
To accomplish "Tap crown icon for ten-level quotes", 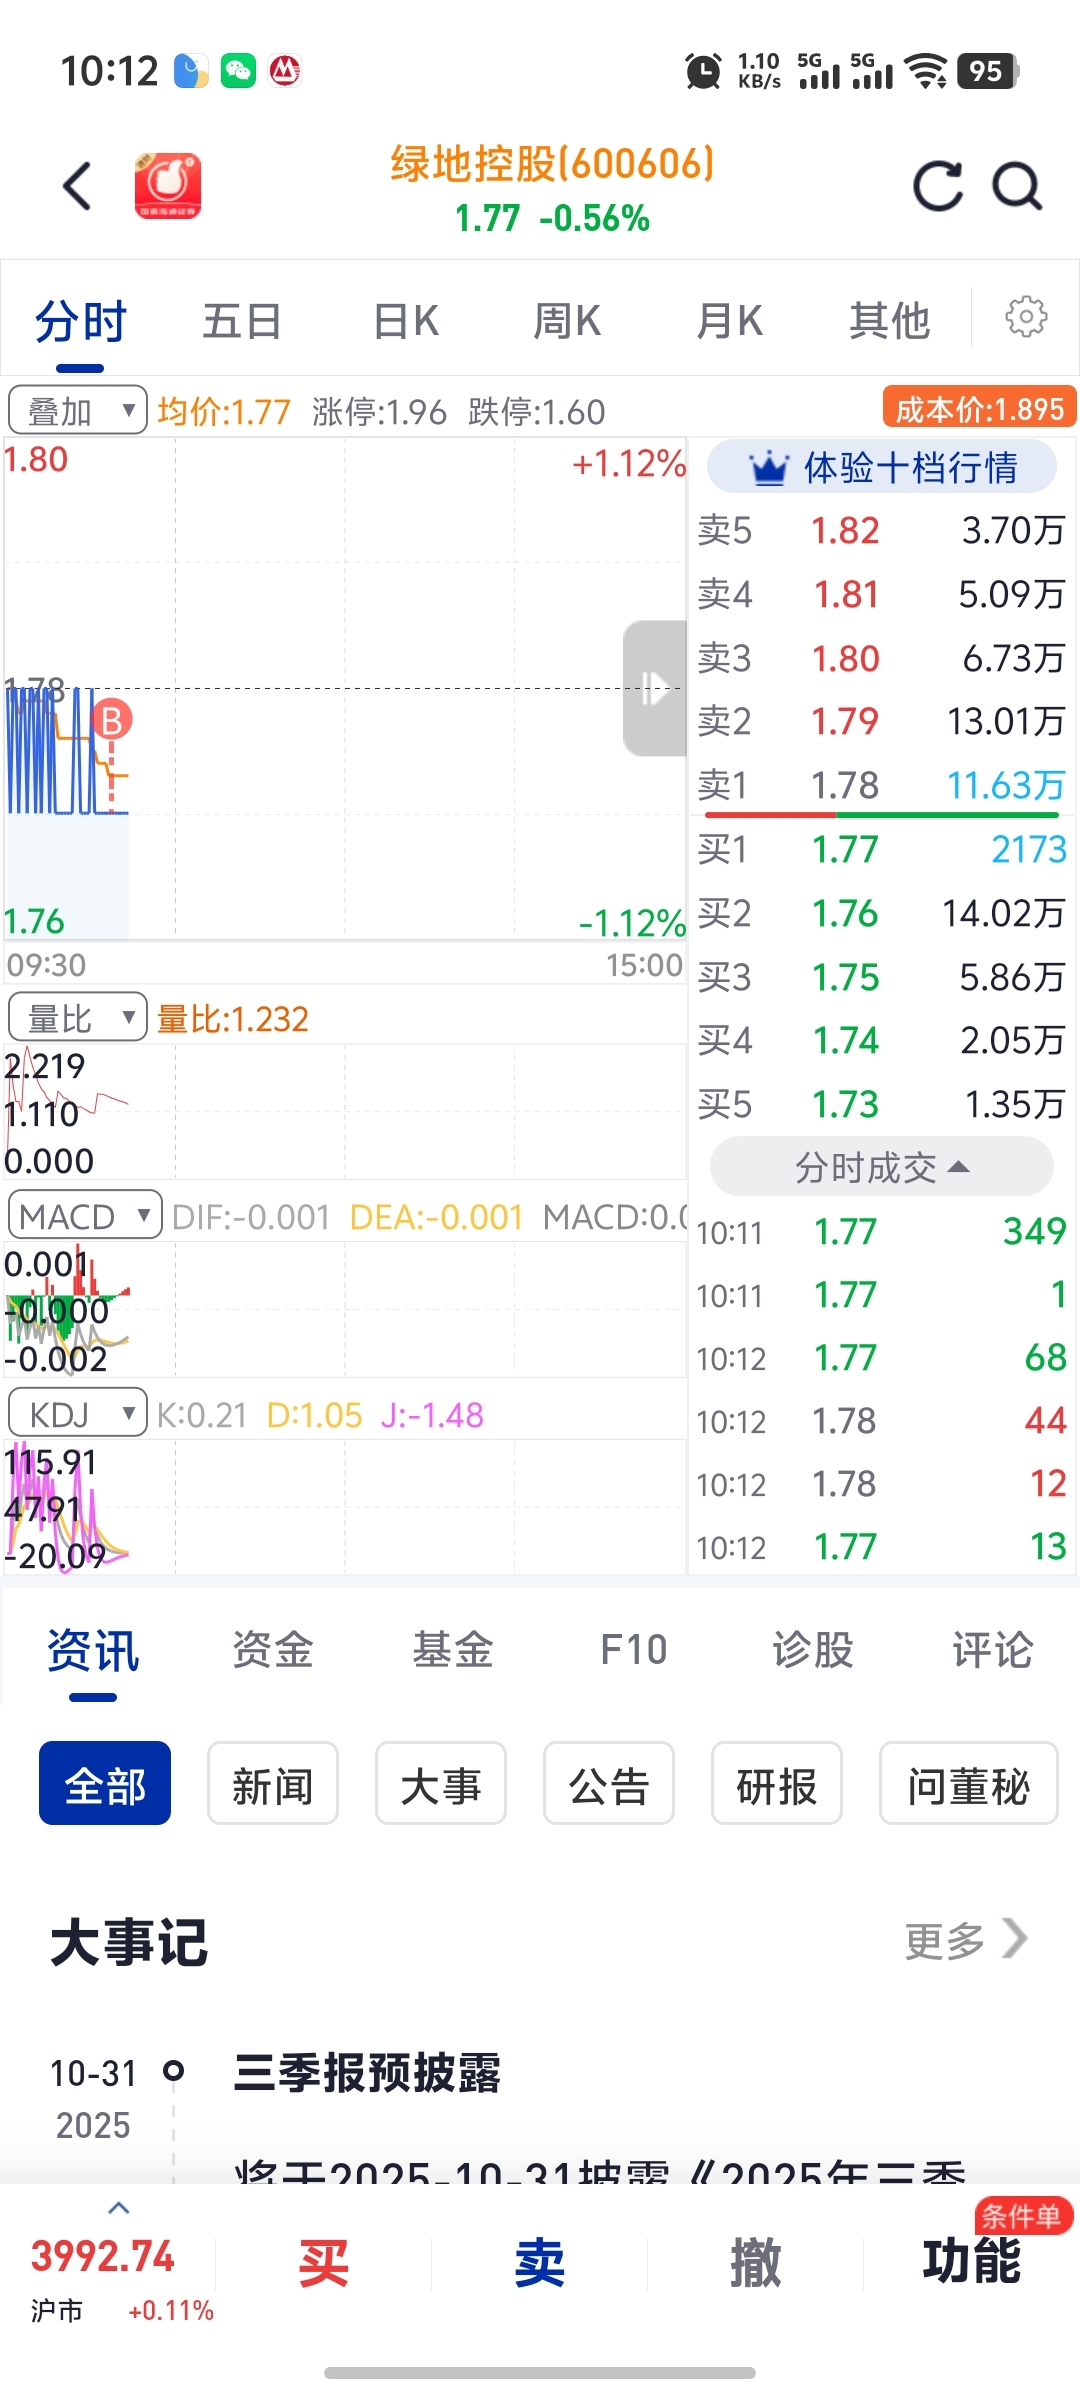I will point(769,468).
